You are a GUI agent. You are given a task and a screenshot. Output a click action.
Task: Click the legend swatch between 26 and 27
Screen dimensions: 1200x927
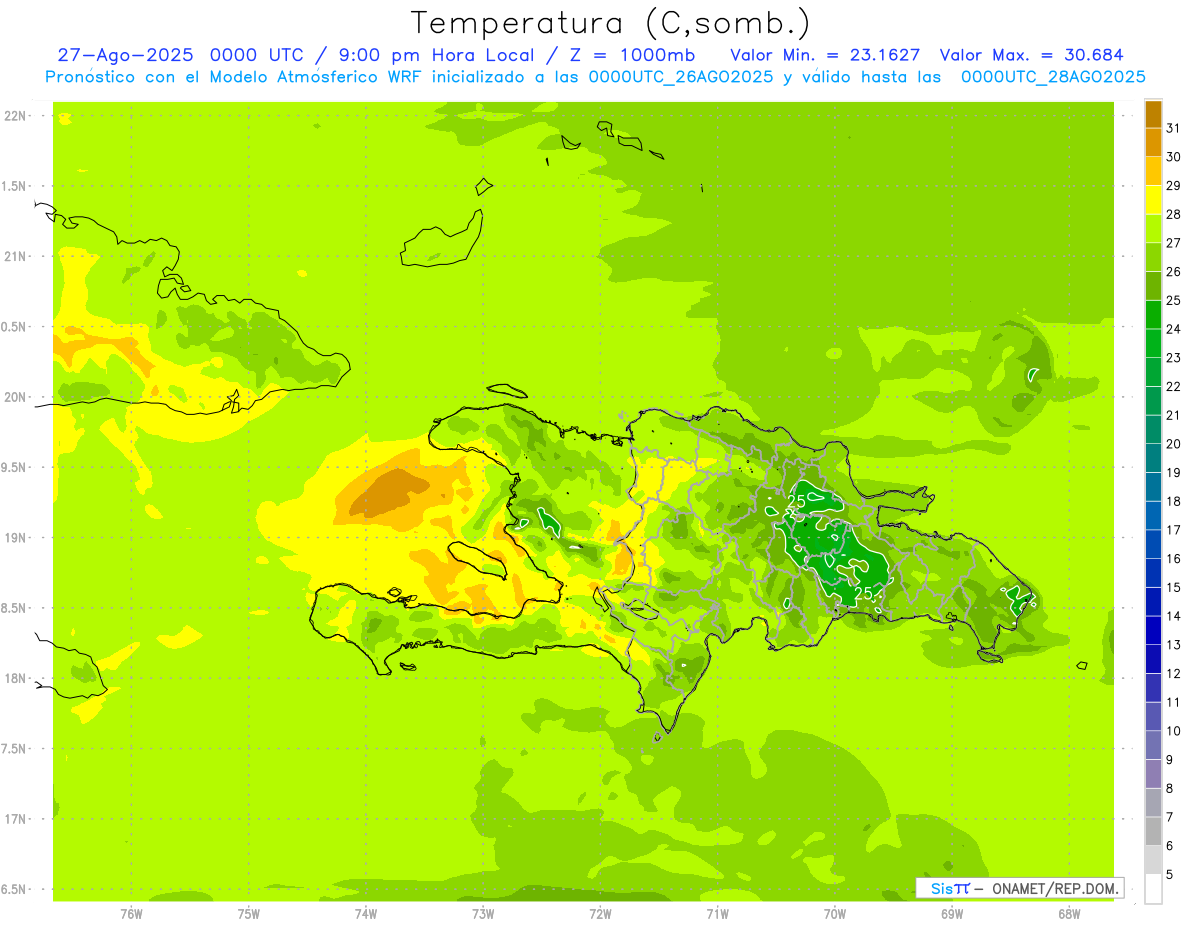(x=1153, y=257)
